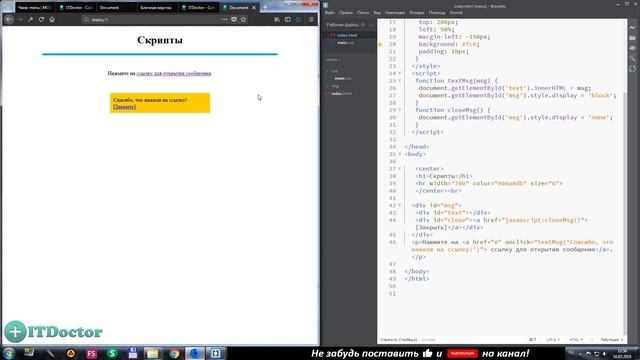
Task: Bookmark this page with the star icon
Action: [x=243, y=19]
